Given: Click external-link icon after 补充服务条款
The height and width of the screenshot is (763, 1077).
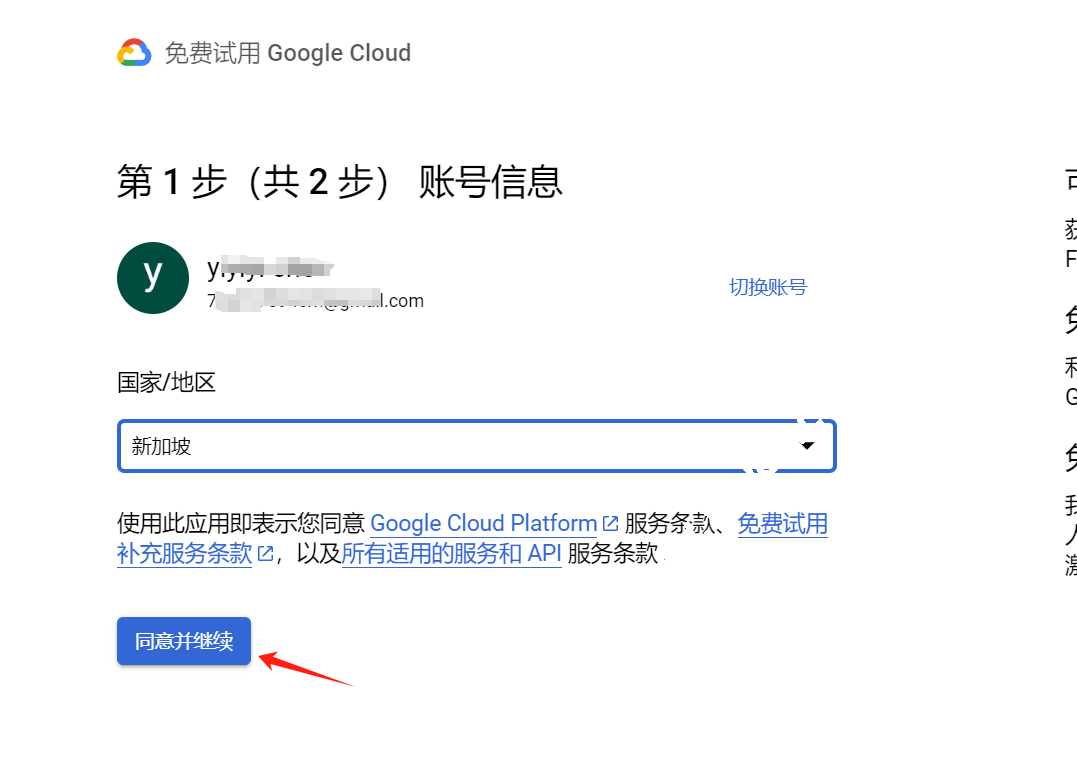Looking at the screenshot, I should [x=265, y=554].
